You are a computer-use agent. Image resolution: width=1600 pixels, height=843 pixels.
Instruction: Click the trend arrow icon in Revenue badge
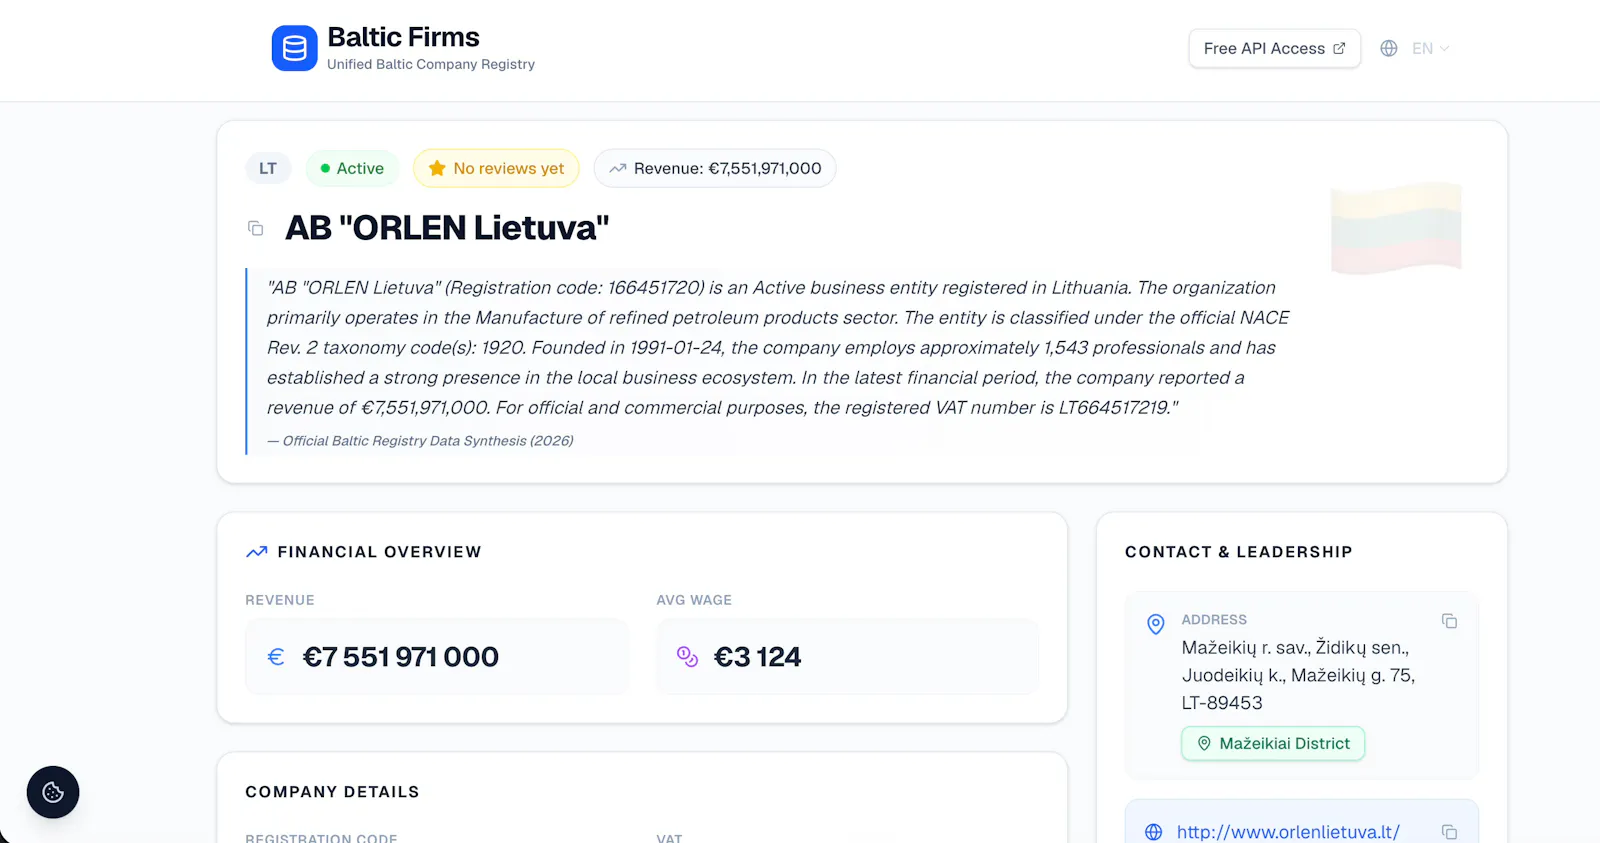click(x=618, y=168)
